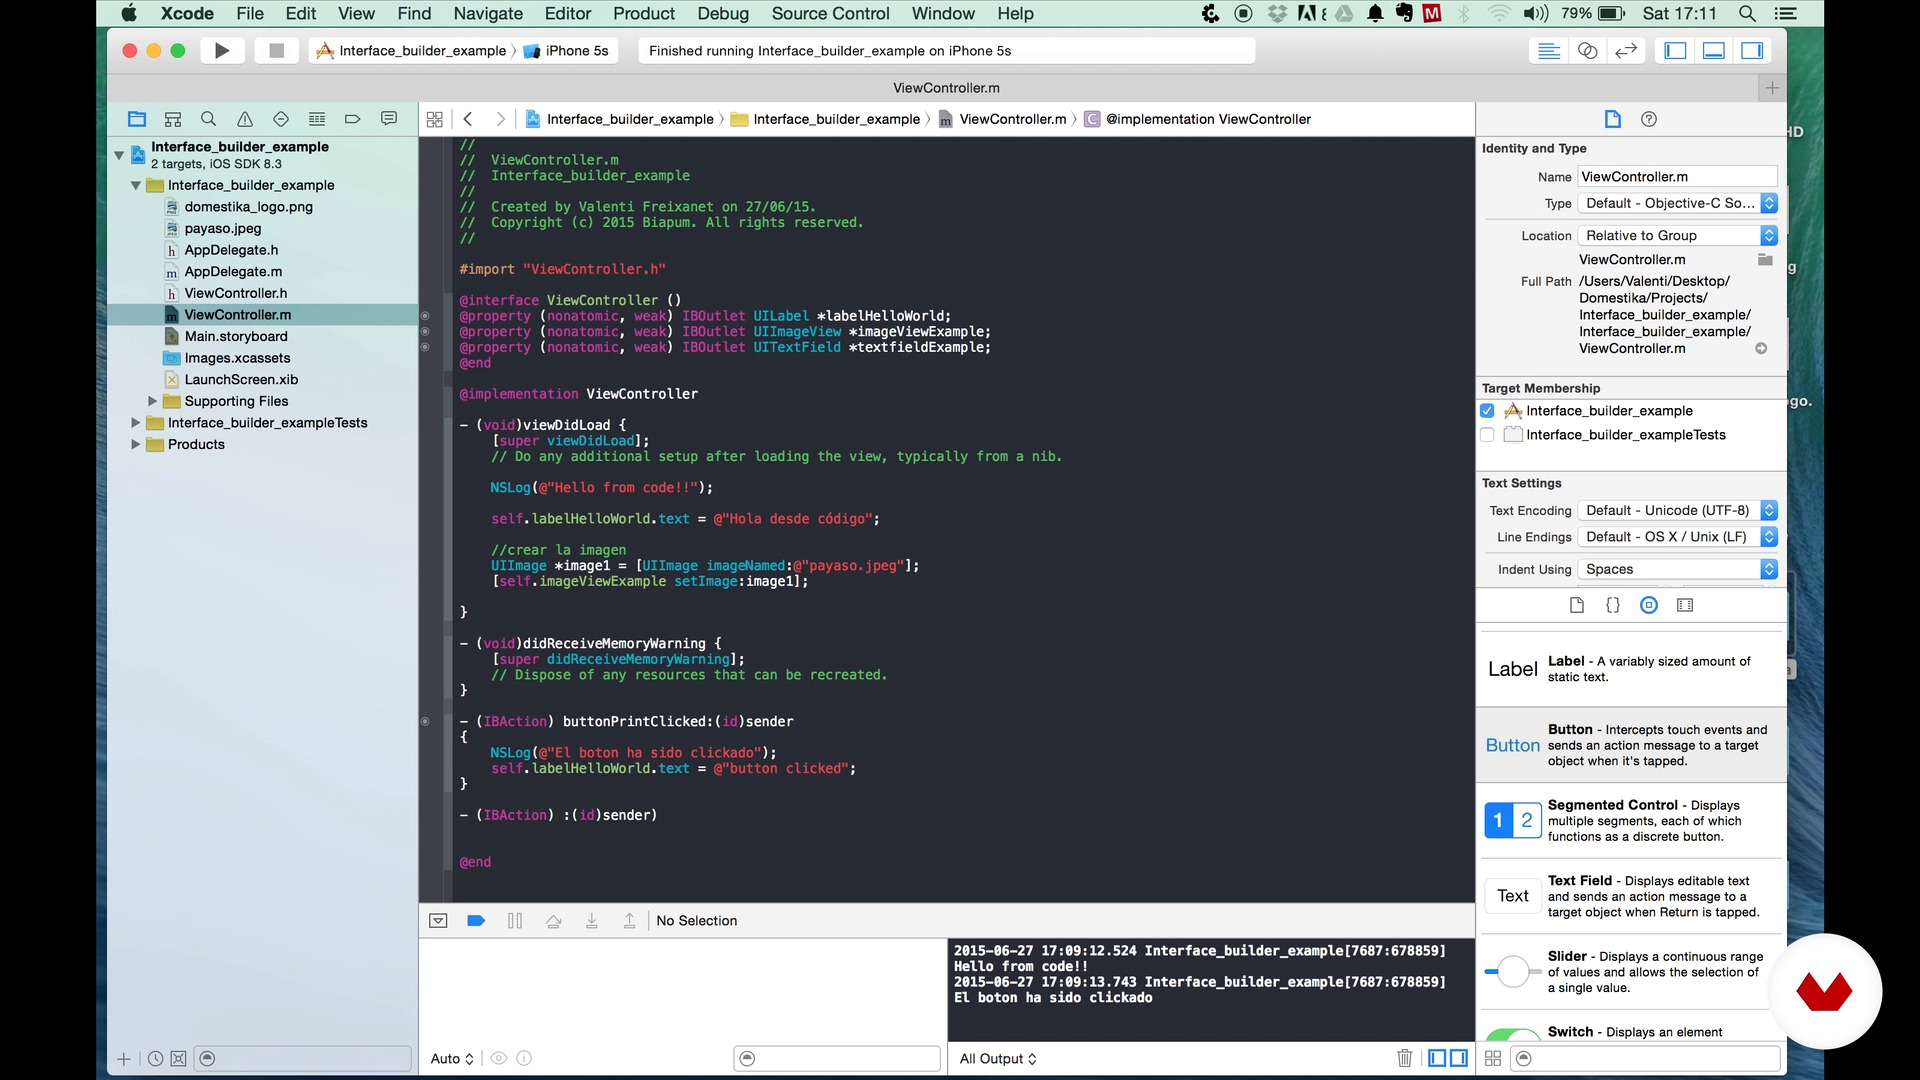The image size is (1920, 1080).
Task: Click the Step over debug icon
Action: click(x=553, y=921)
